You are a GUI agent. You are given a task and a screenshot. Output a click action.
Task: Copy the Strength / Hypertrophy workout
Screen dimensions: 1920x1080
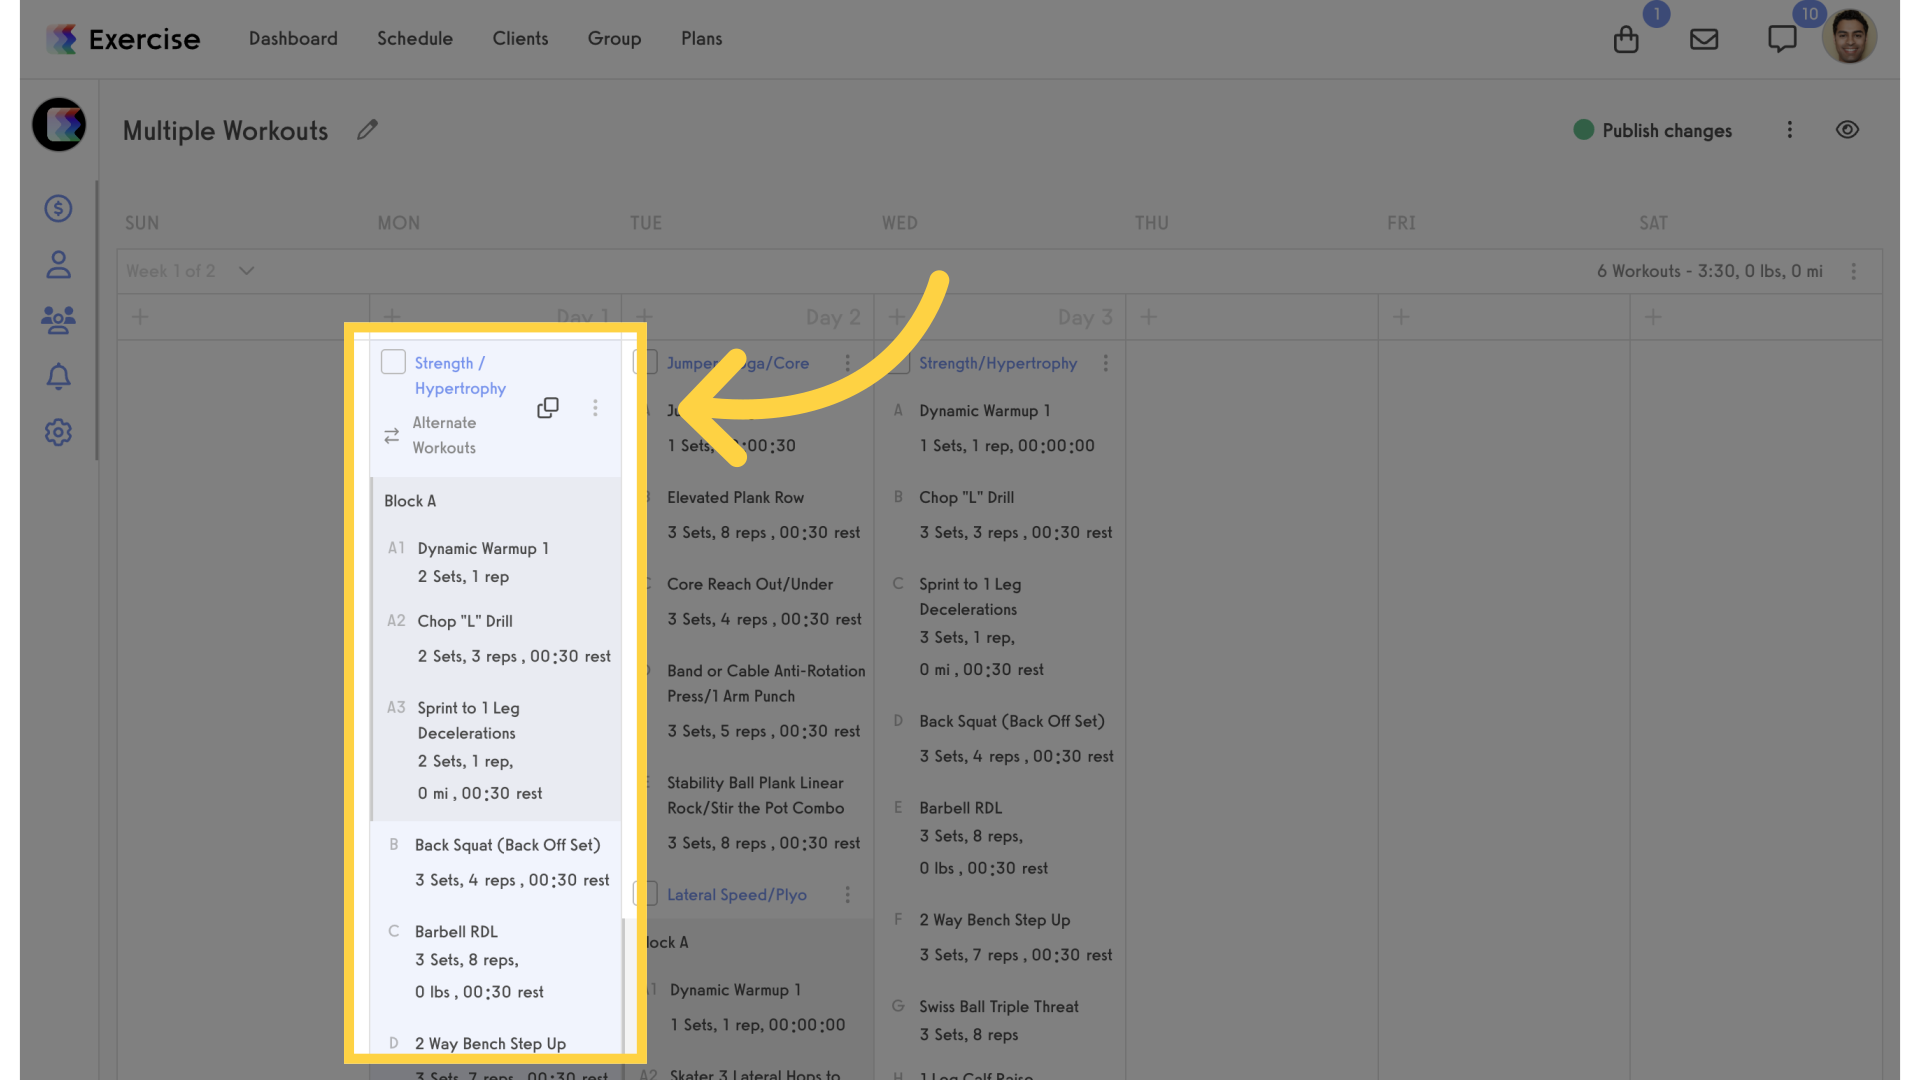click(548, 408)
